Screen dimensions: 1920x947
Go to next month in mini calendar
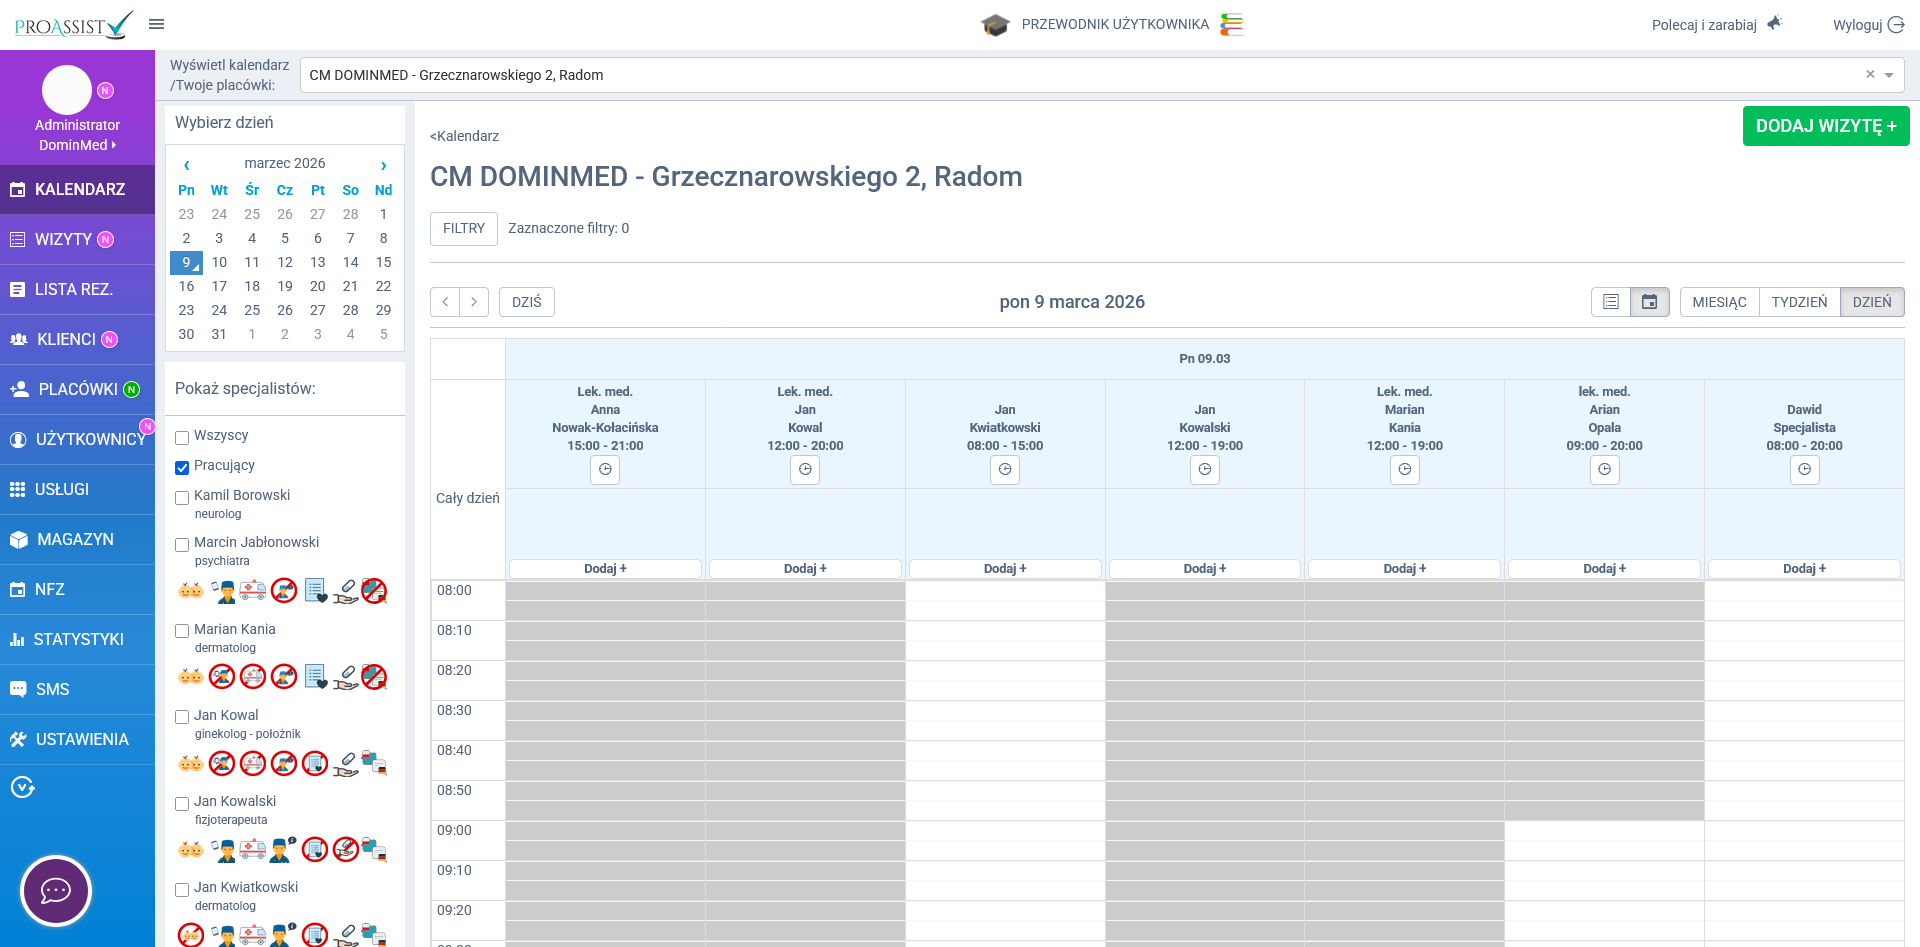coord(383,165)
